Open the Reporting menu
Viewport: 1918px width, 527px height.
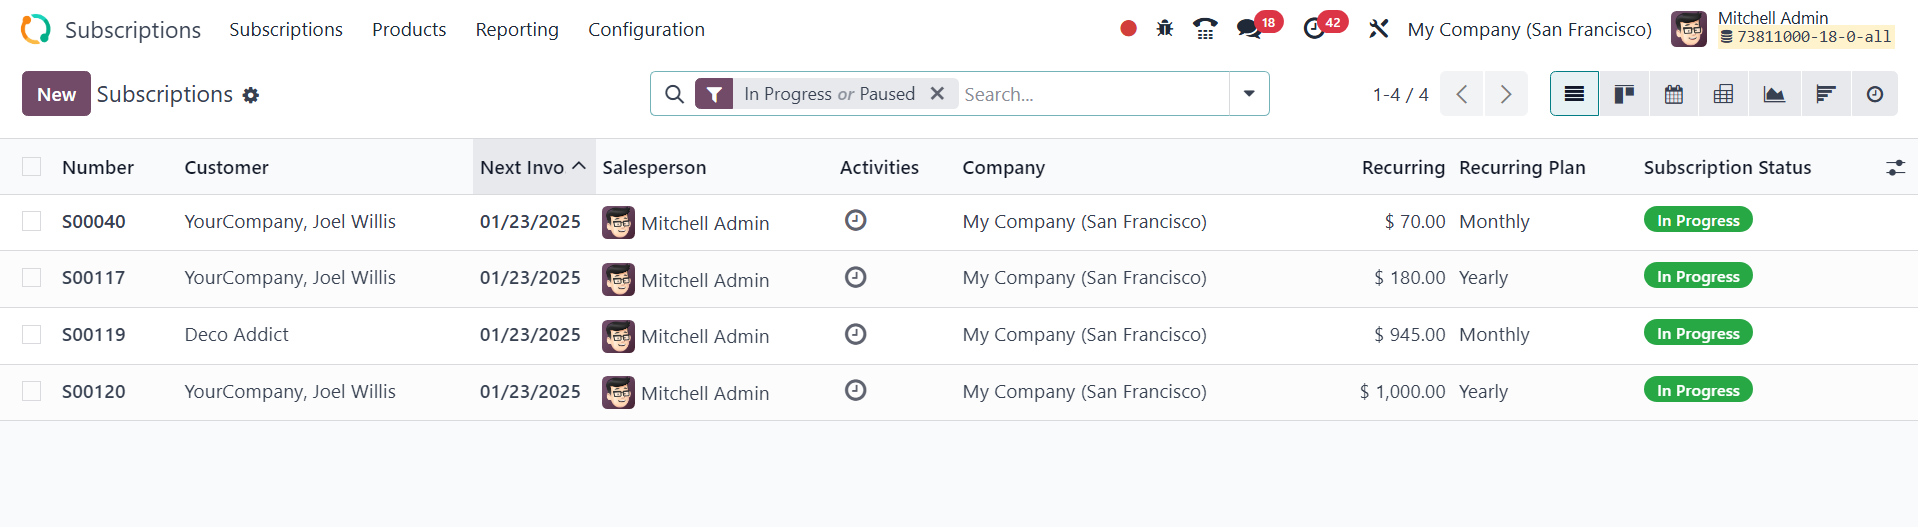[x=517, y=30]
